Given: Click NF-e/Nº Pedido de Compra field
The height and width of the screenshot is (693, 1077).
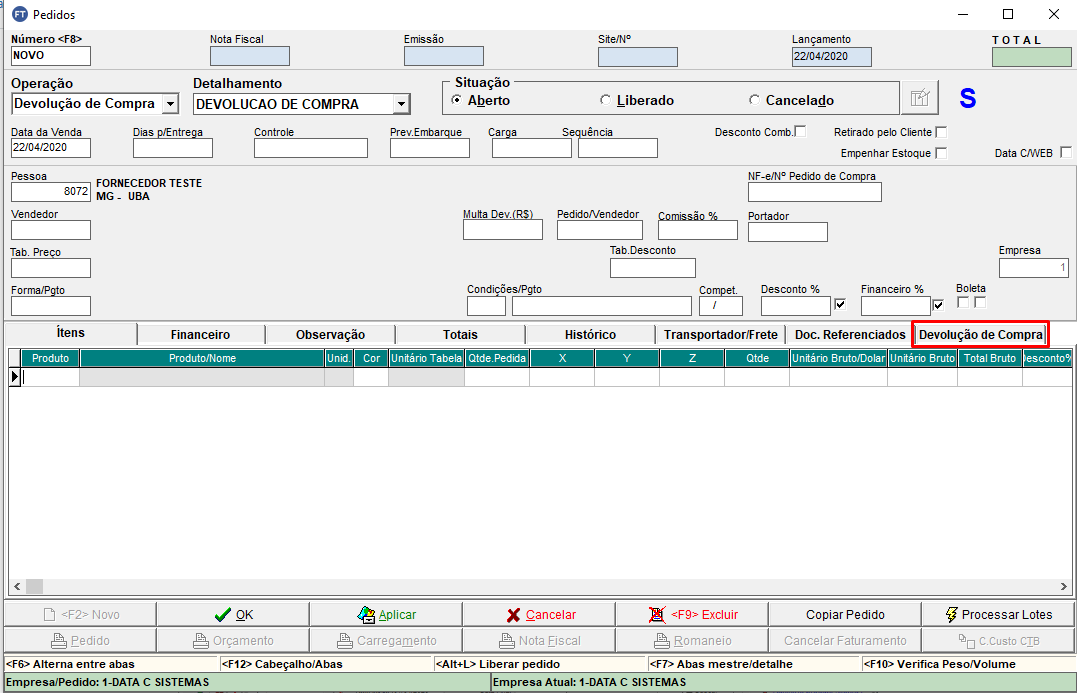Looking at the screenshot, I should [x=815, y=192].
